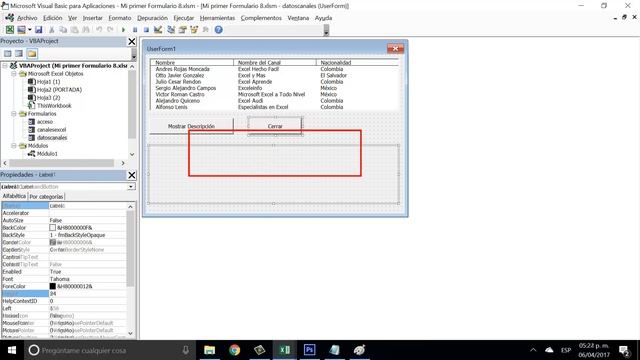Select Hoja1 (1) in project tree
640x360 pixels.
tap(48, 82)
